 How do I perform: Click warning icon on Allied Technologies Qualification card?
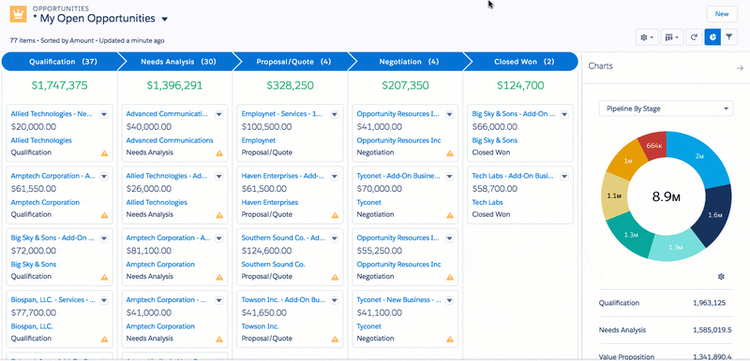click(x=104, y=153)
